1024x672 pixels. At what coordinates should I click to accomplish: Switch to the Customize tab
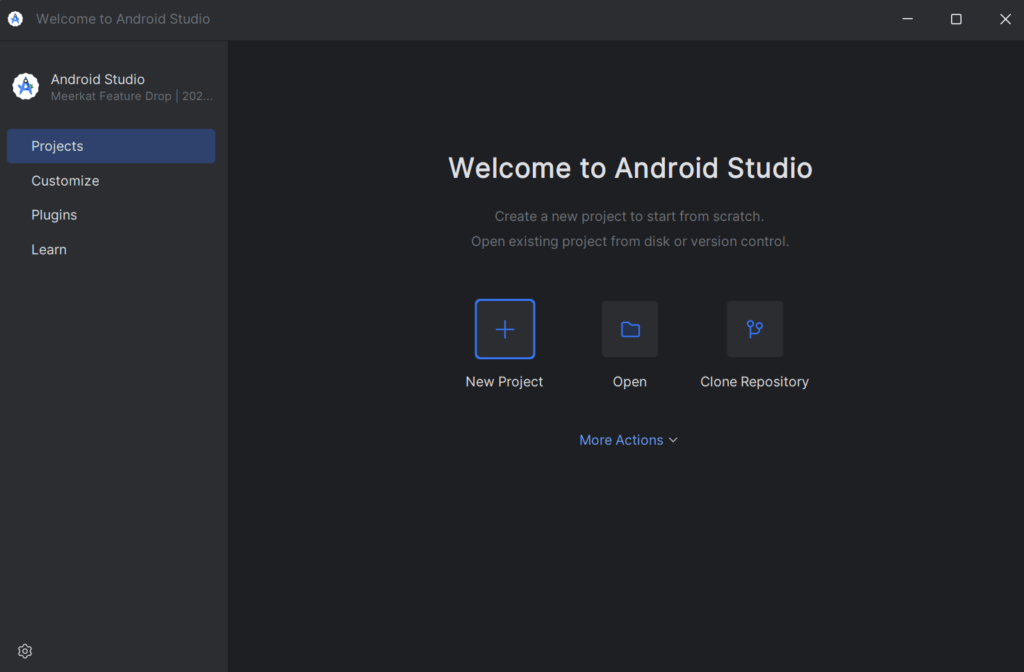pos(65,181)
